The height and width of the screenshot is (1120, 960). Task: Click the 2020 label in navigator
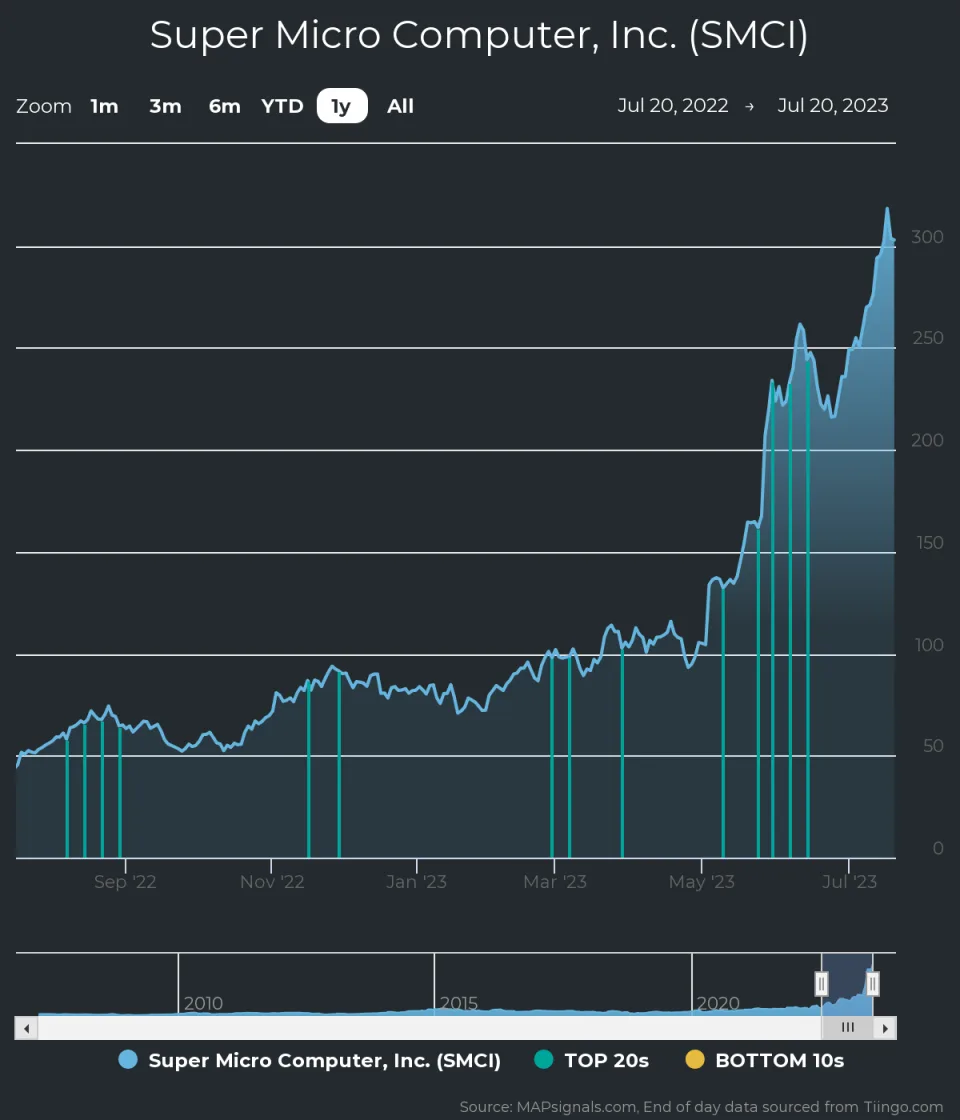pos(718,1004)
